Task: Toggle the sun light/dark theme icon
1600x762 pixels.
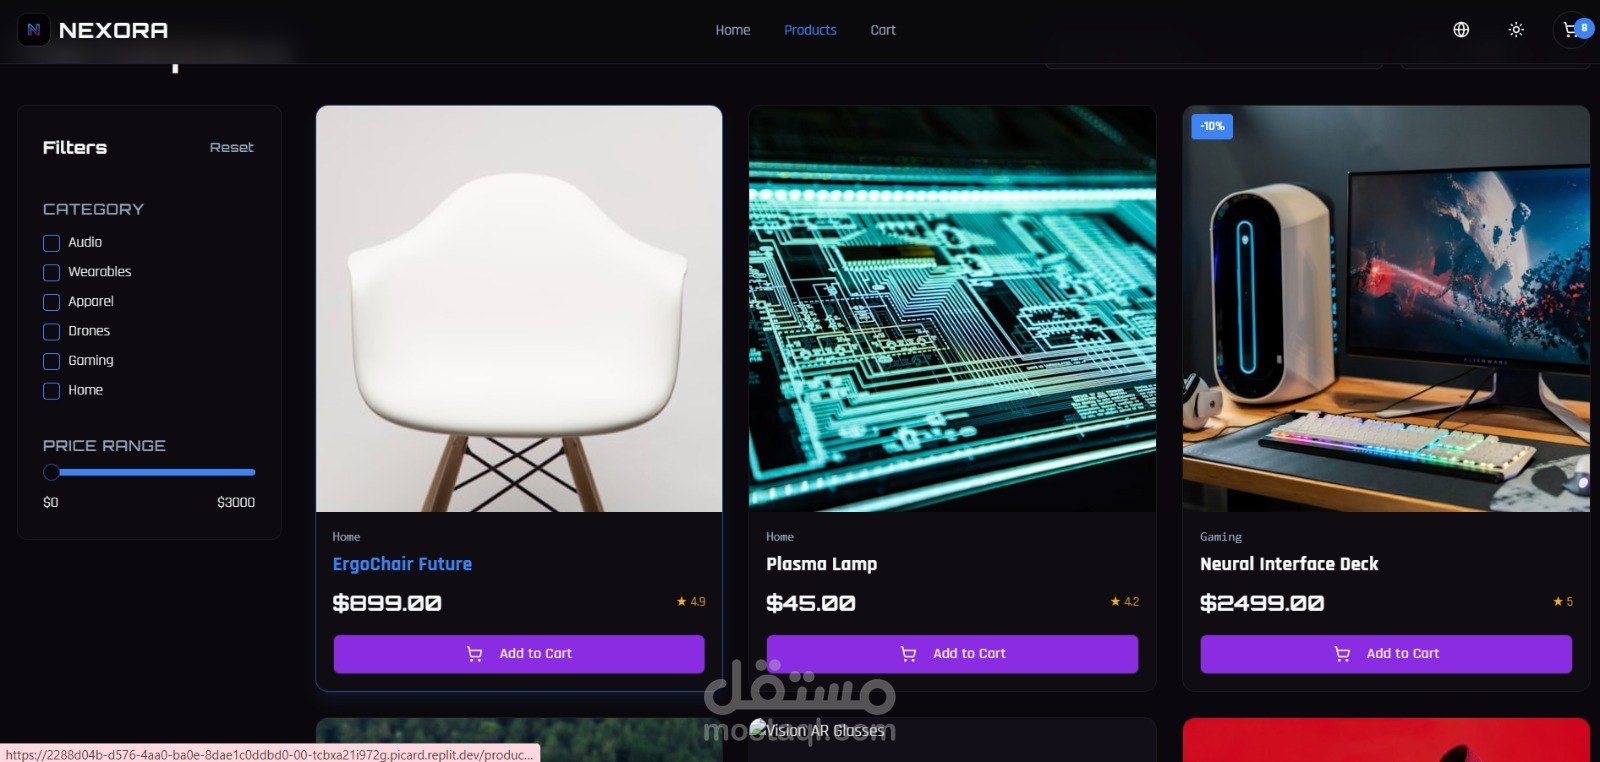Action: [x=1516, y=30]
